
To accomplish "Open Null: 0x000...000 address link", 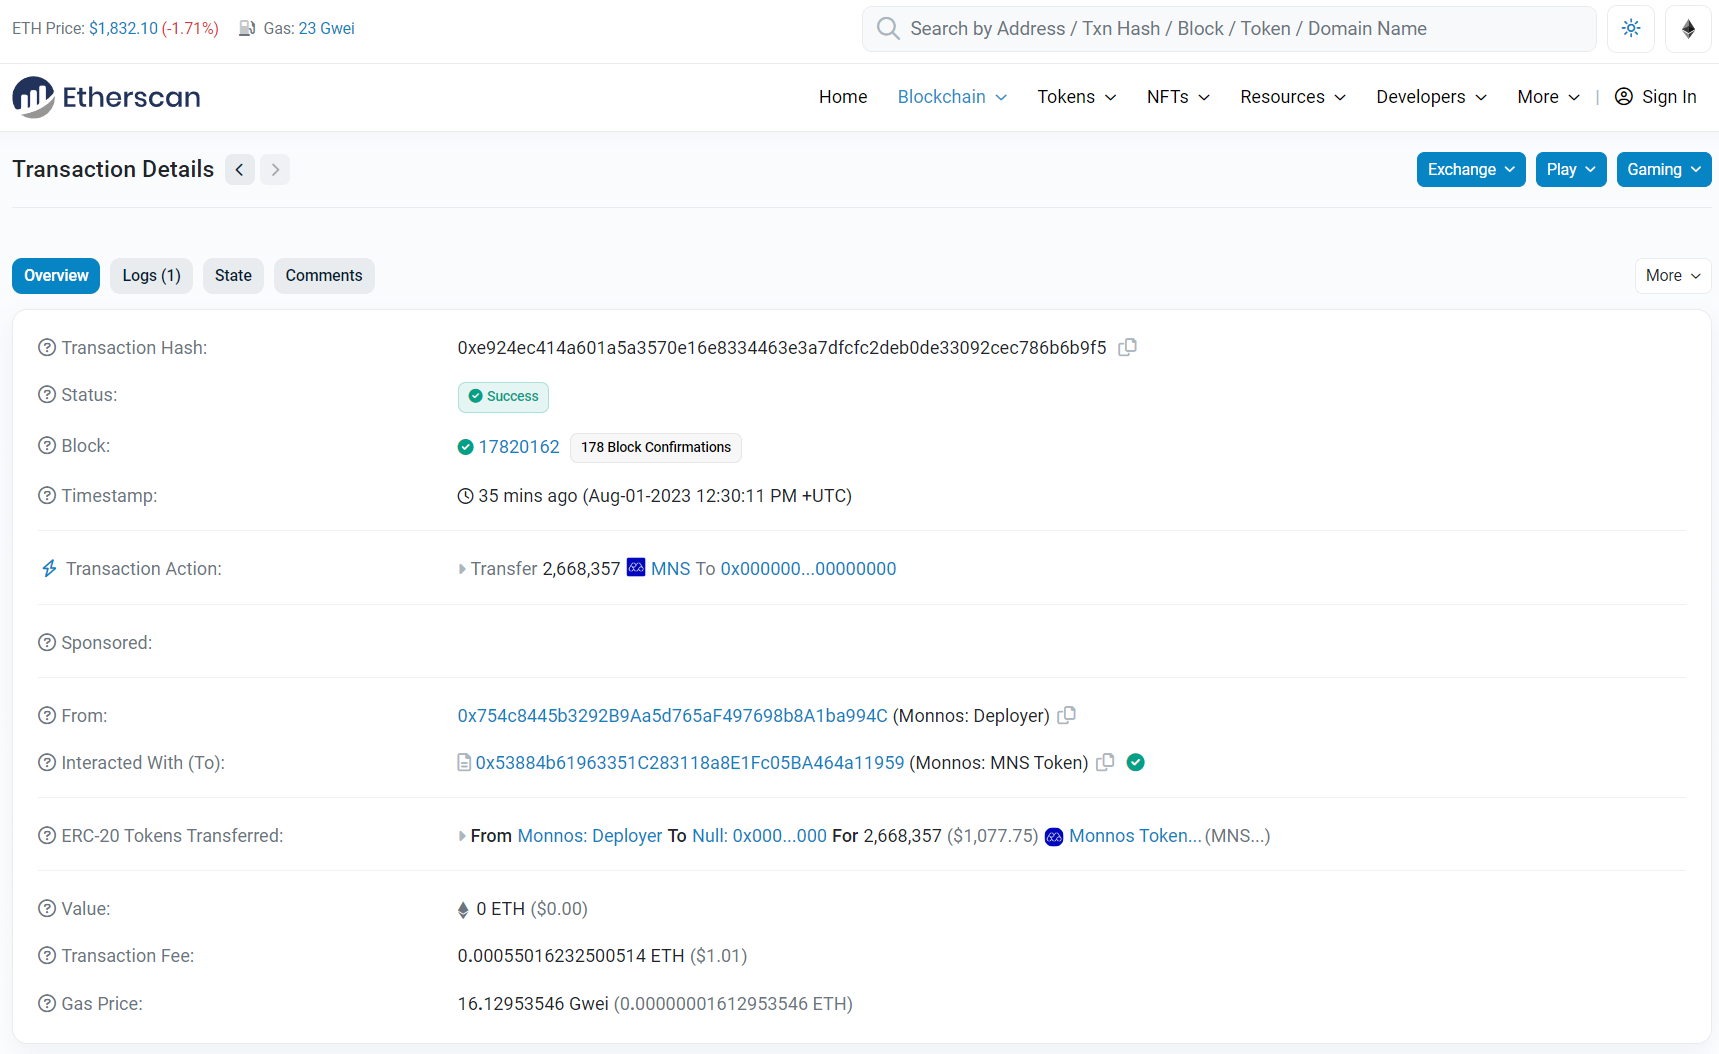I will coord(760,836).
